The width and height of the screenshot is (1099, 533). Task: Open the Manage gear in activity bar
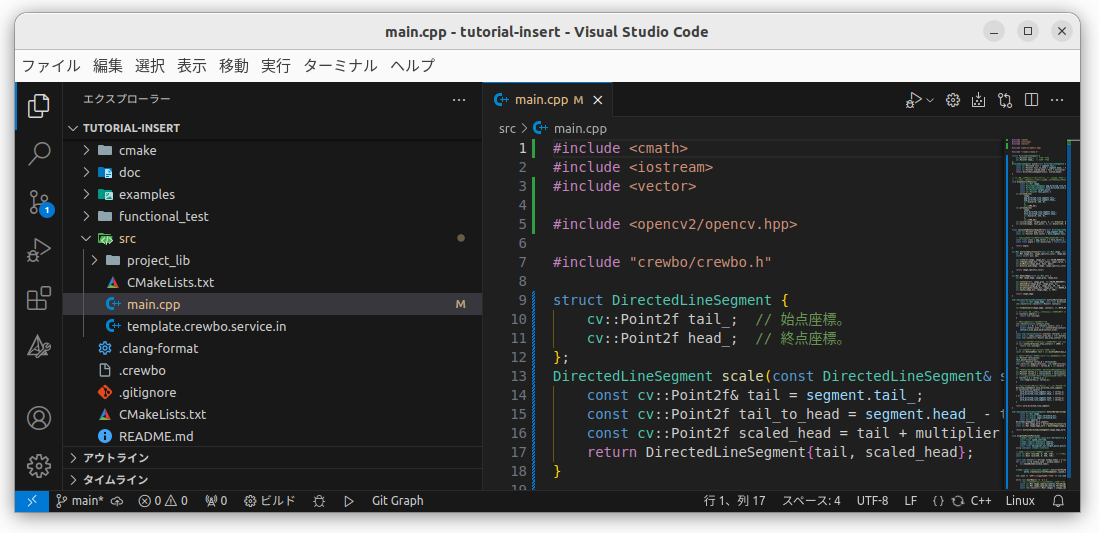click(x=39, y=465)
